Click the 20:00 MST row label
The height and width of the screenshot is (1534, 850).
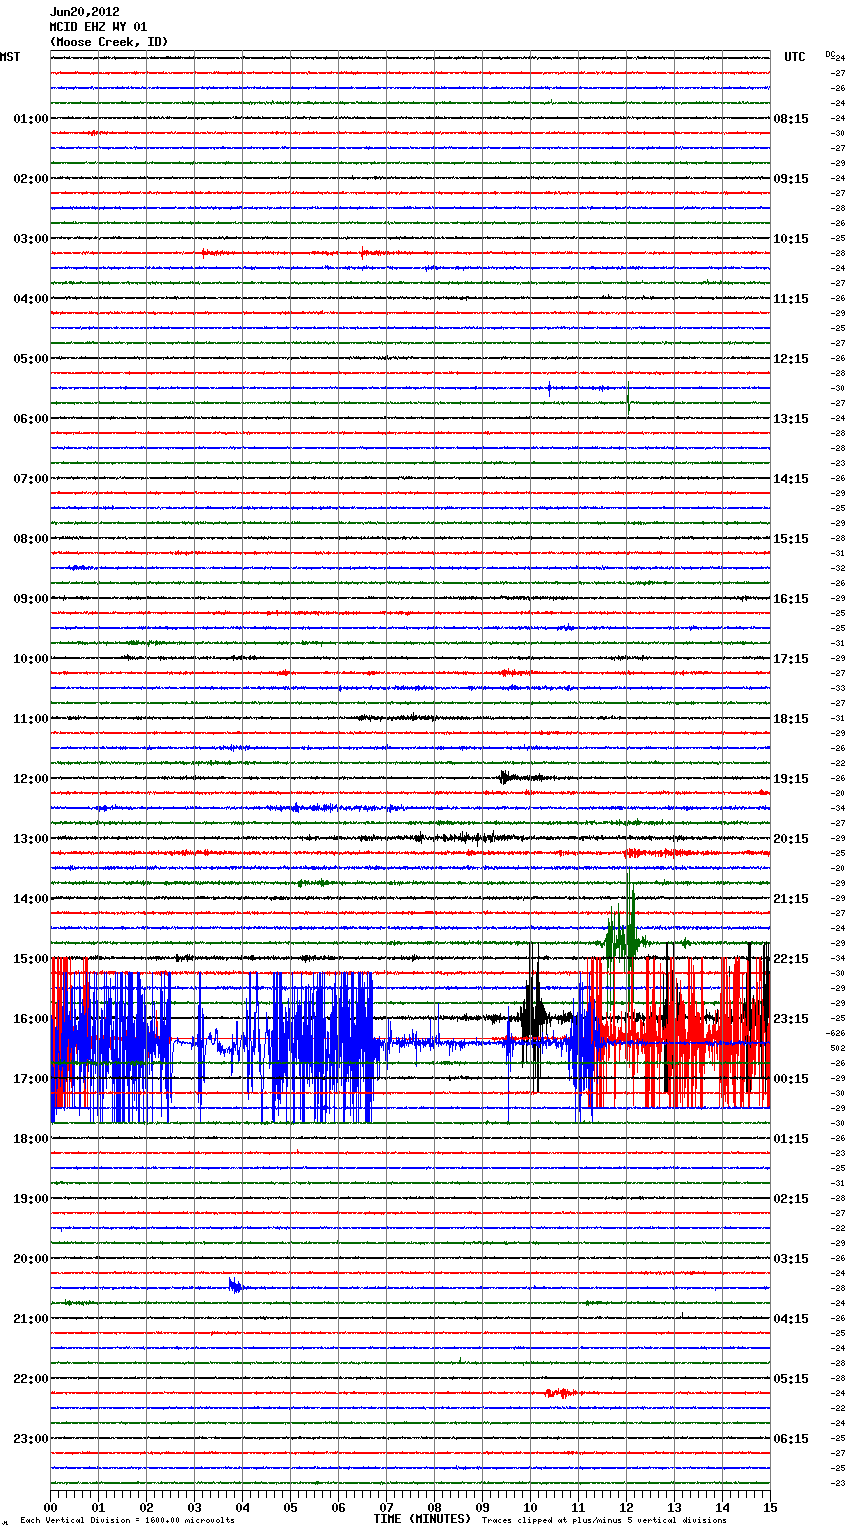tap(31, 1259)
